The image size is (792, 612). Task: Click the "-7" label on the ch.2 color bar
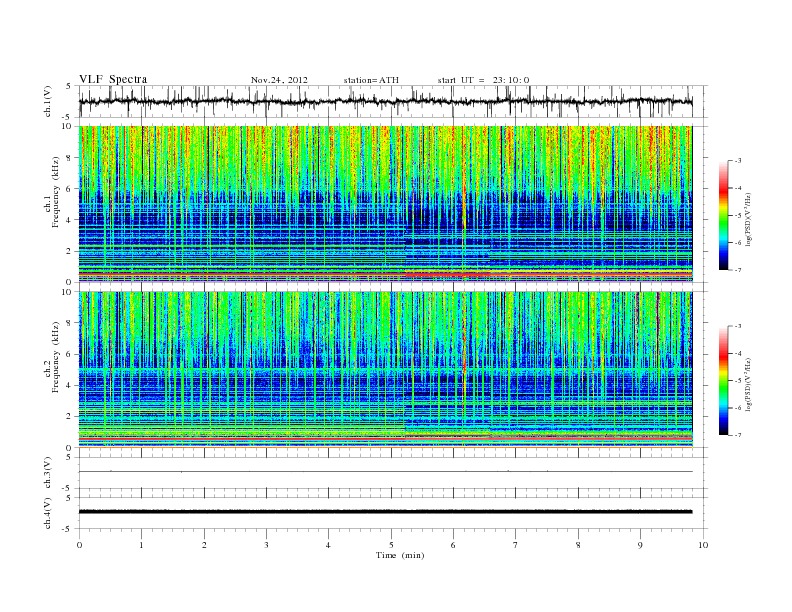click(738, 435)
